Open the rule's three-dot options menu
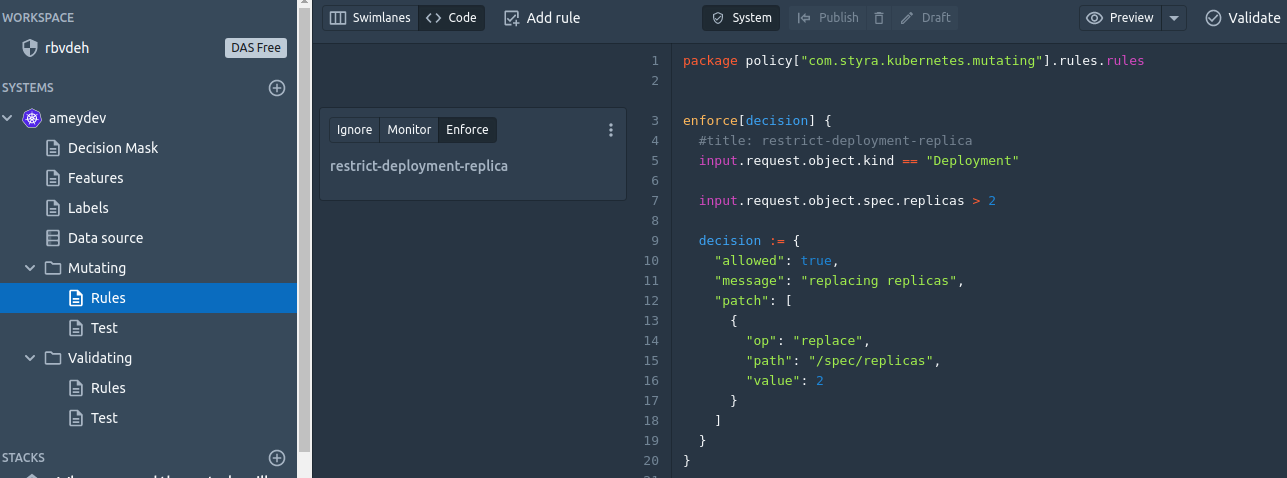This screenshot has width=1287, height=478. click(x=611, y=130)
